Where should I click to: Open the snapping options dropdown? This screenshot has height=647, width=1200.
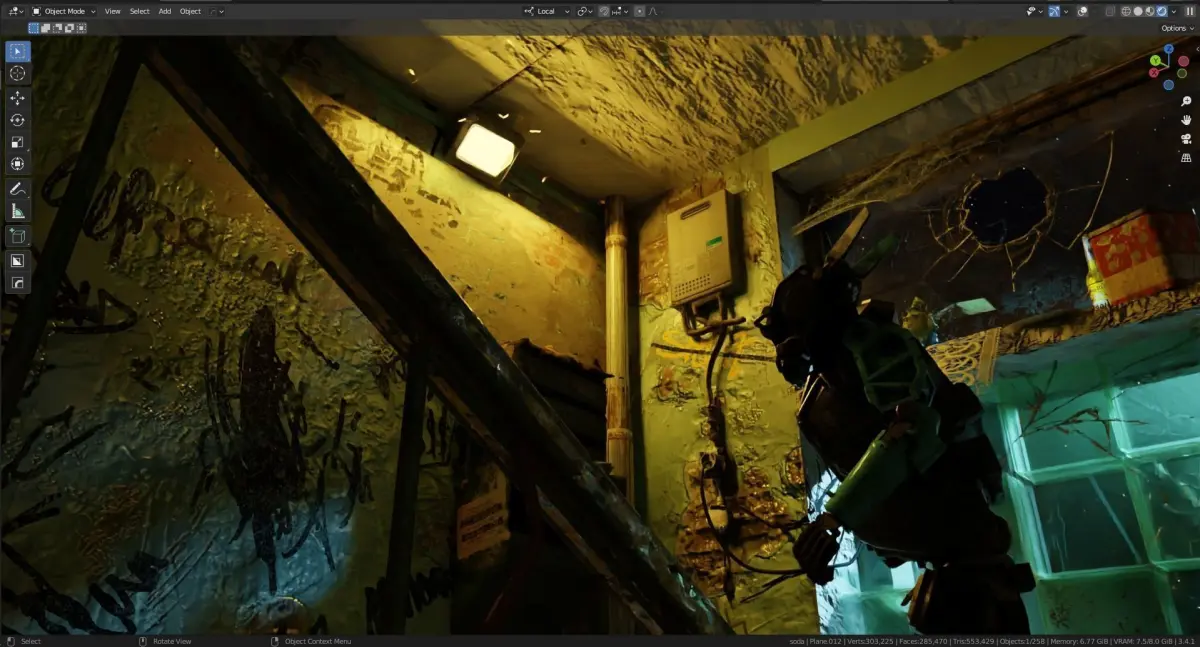click(619, 11)
